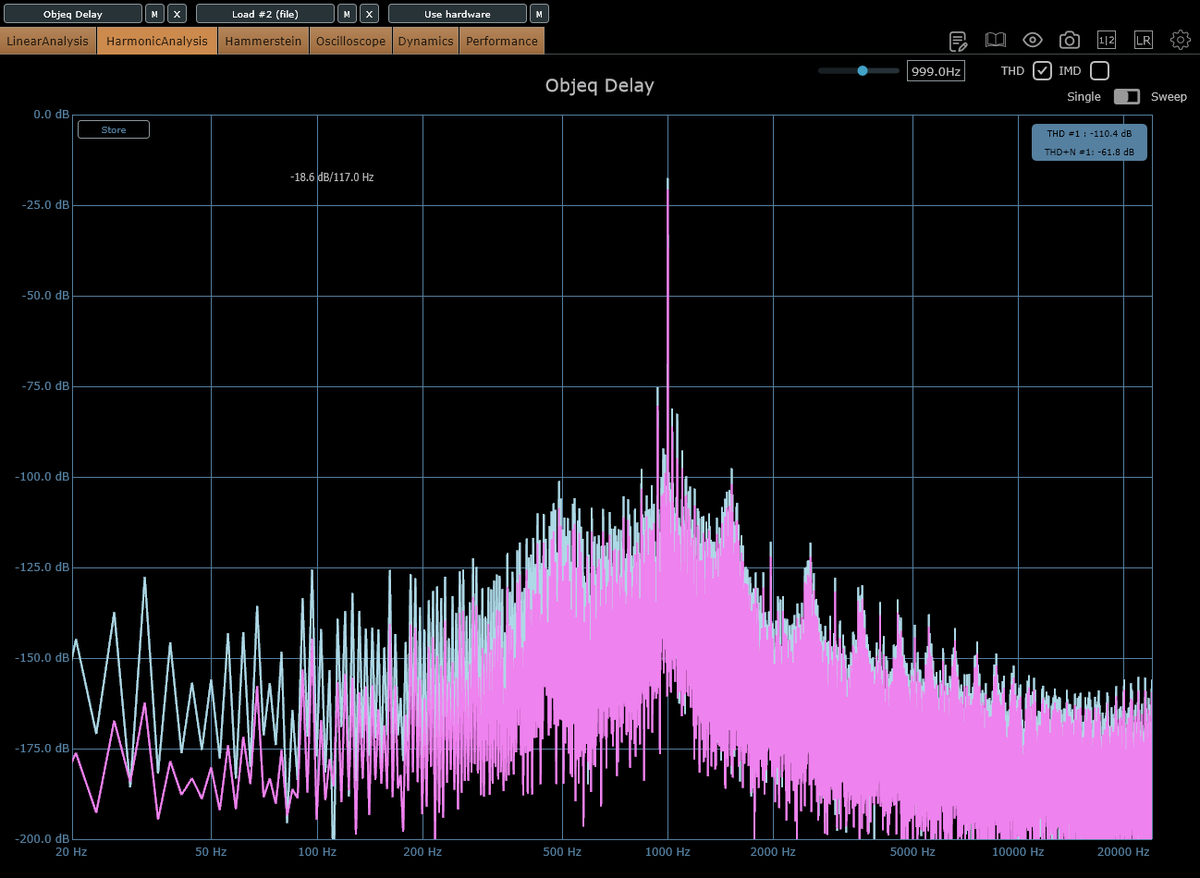
Task: Click the Objeq Delay chart title
Action: 599,86
